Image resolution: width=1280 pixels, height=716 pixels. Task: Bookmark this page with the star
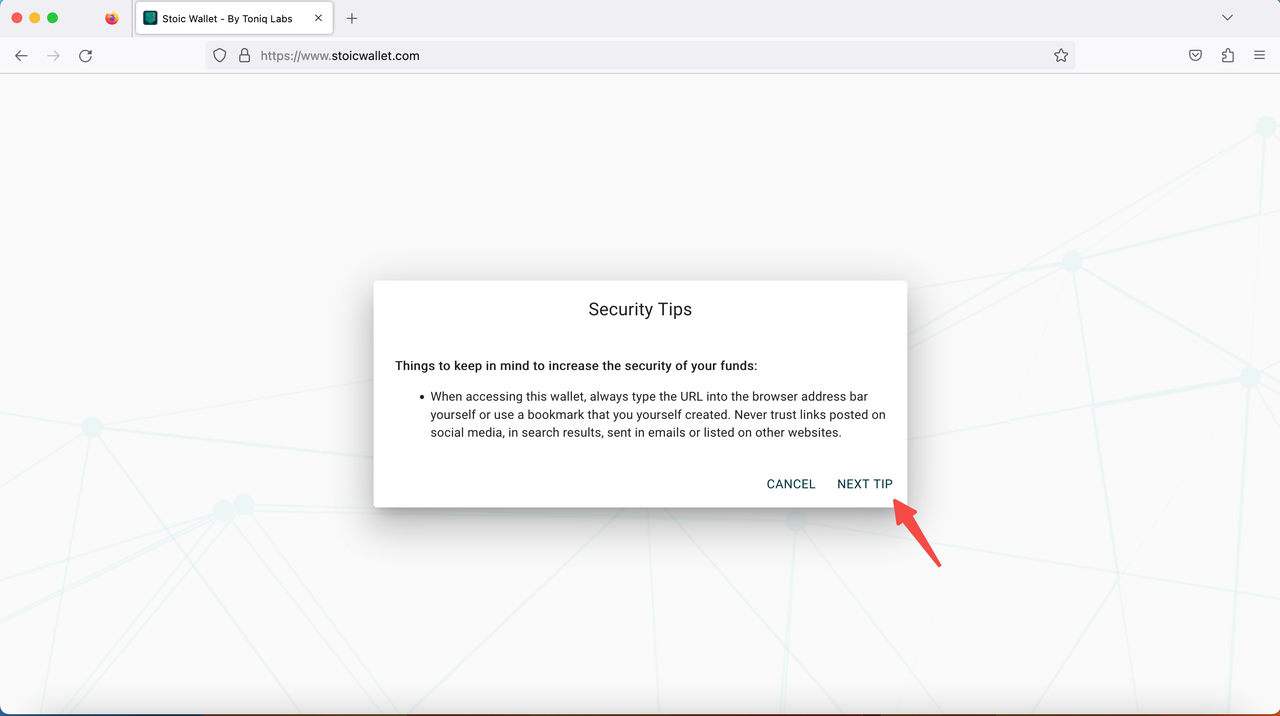[x=1061, y=56]
